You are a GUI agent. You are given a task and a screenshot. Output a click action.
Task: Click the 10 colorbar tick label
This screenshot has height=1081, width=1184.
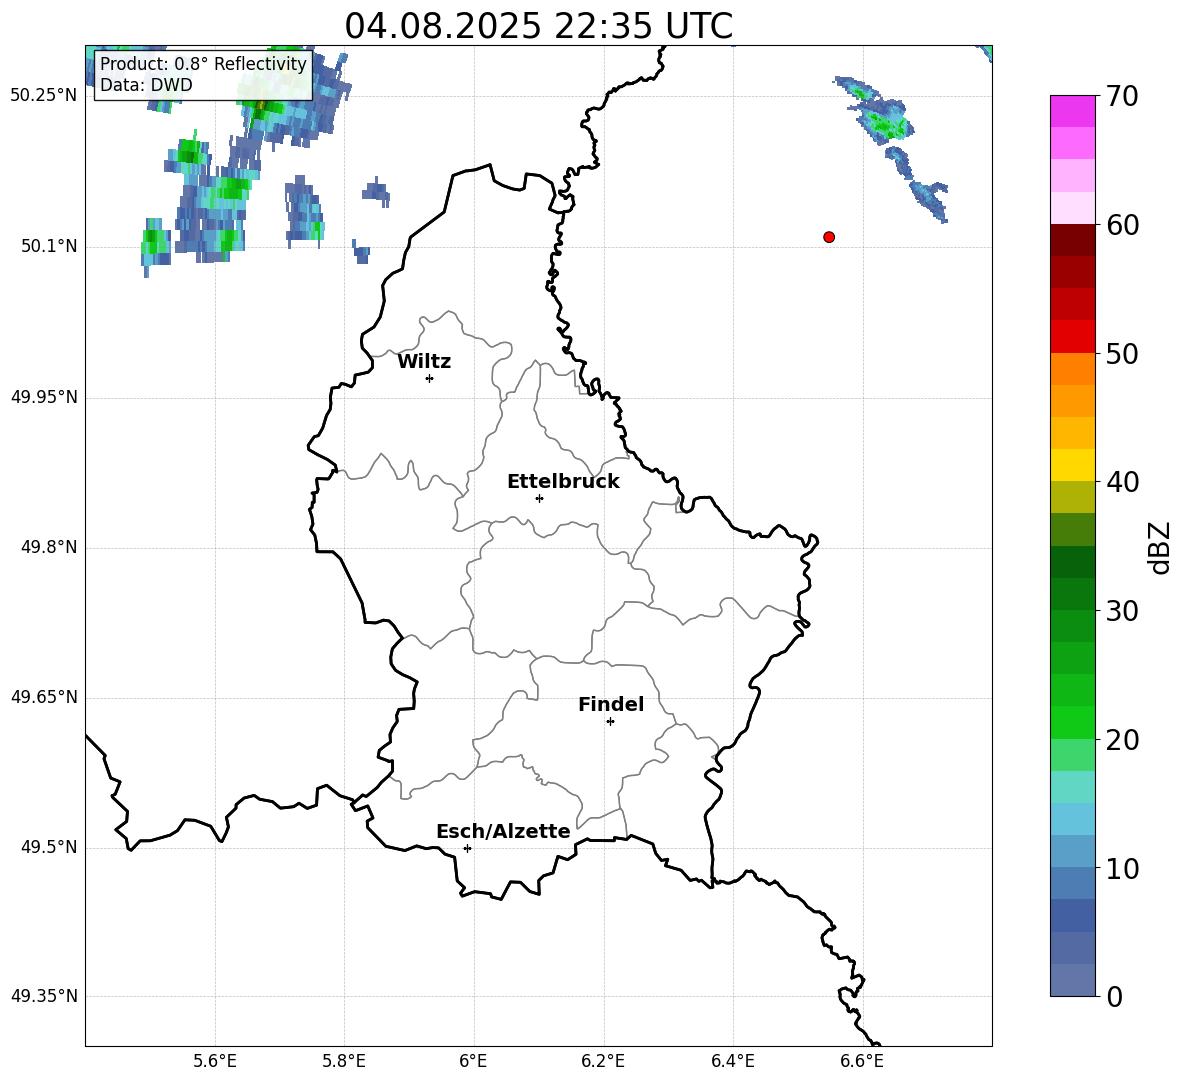pos(1121,869)
